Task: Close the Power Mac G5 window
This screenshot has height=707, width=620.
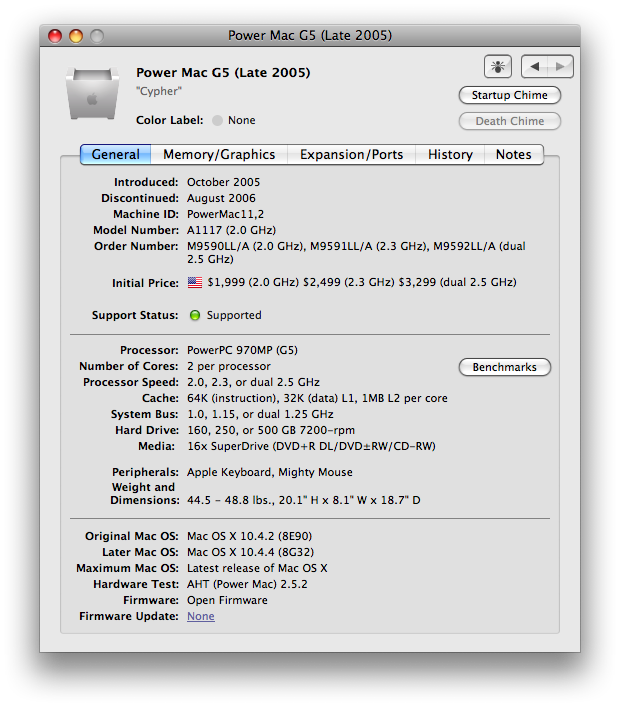Action: click(55, 36)
